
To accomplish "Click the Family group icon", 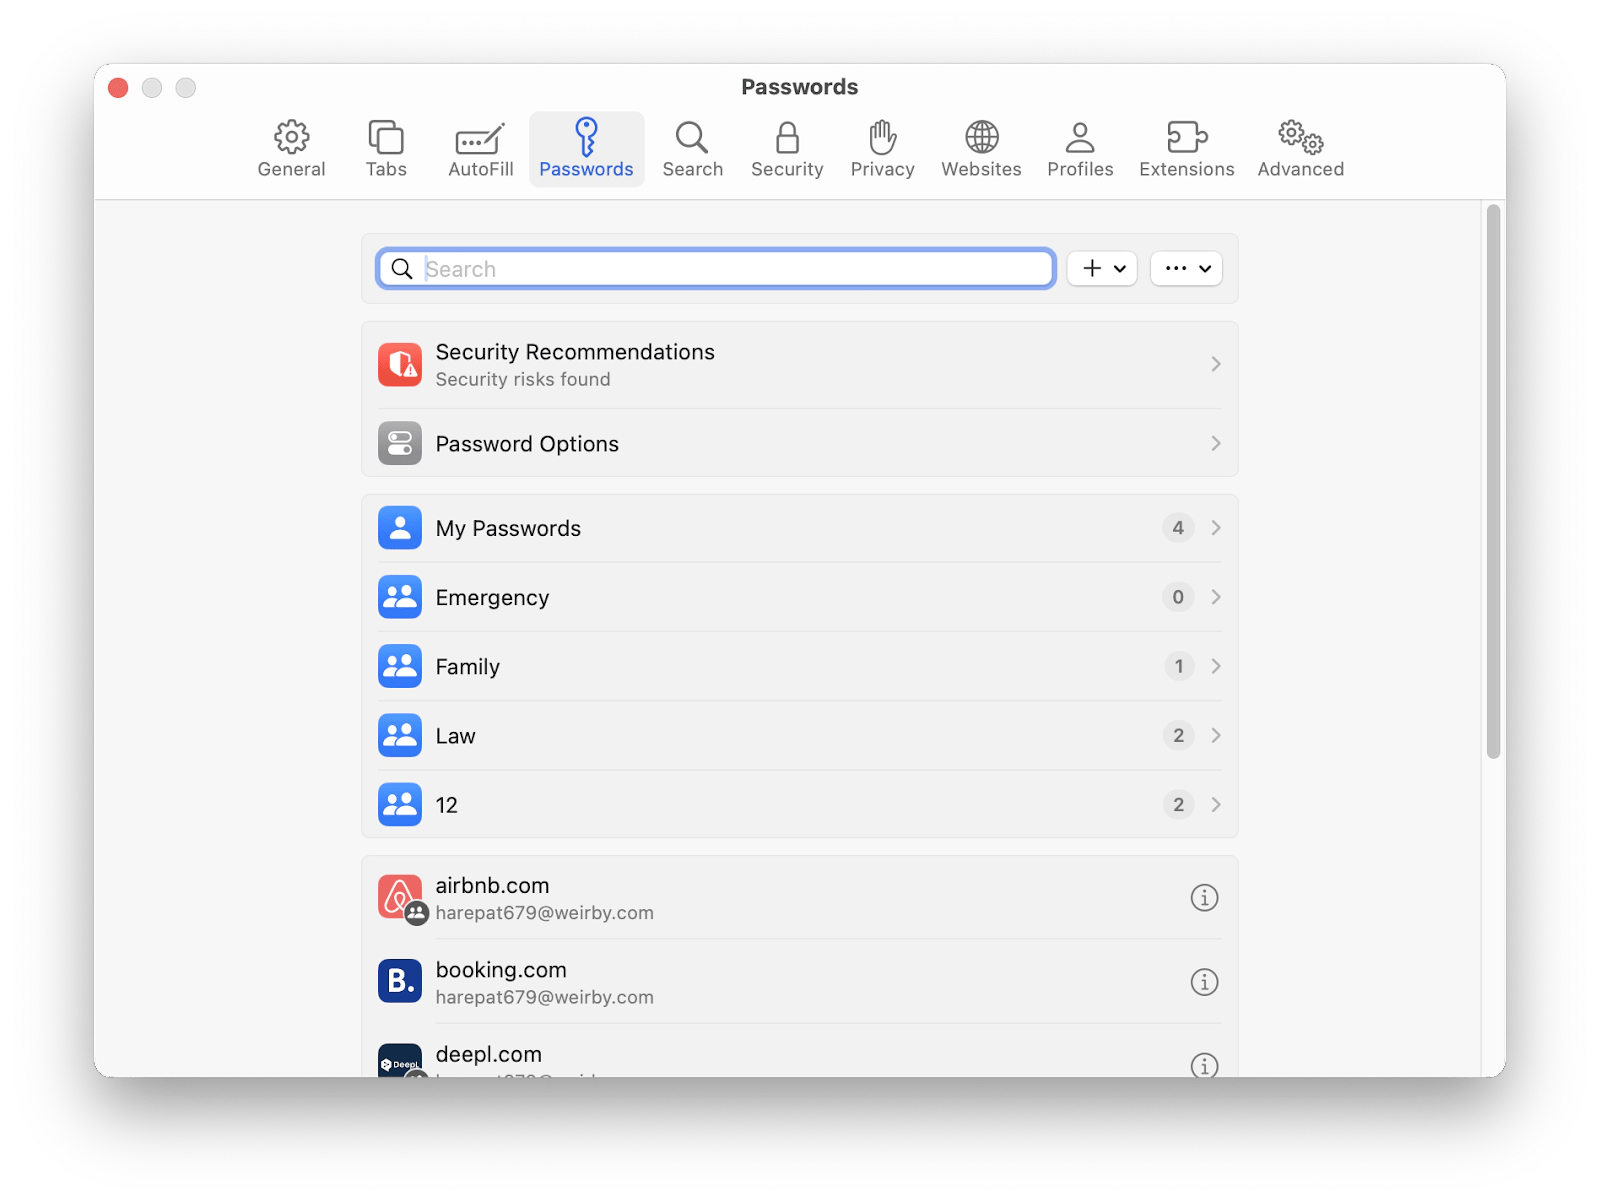I will click(400, 666).
